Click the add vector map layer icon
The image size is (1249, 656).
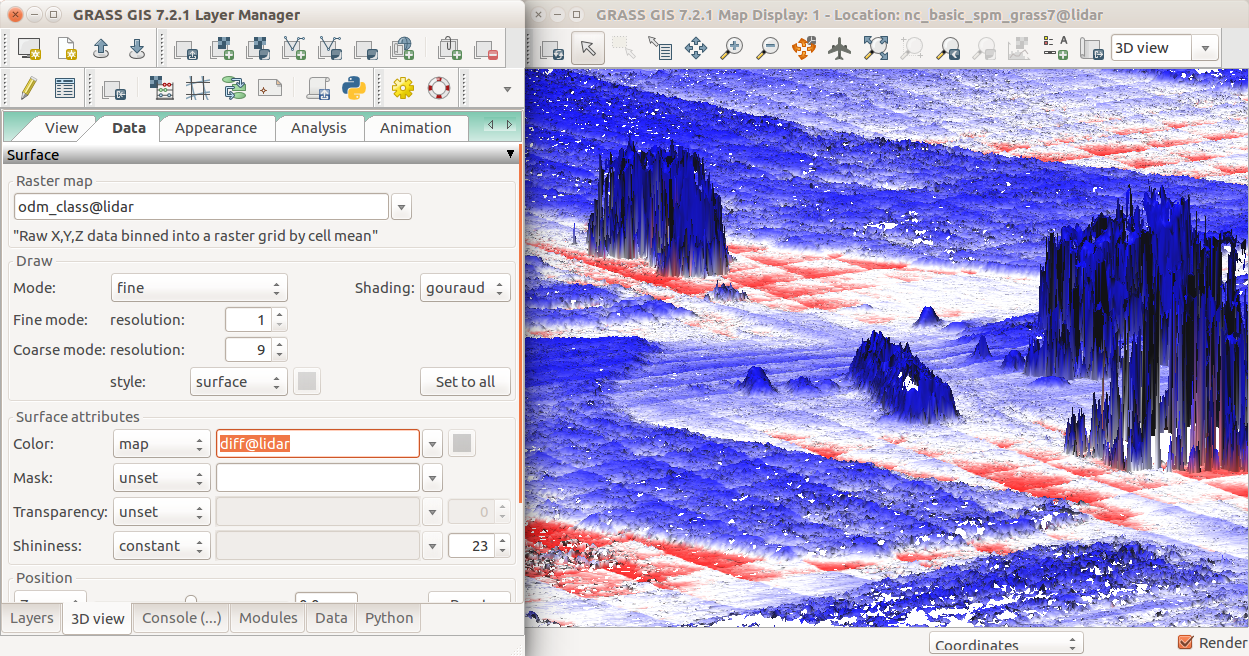[x=294, y=48]
